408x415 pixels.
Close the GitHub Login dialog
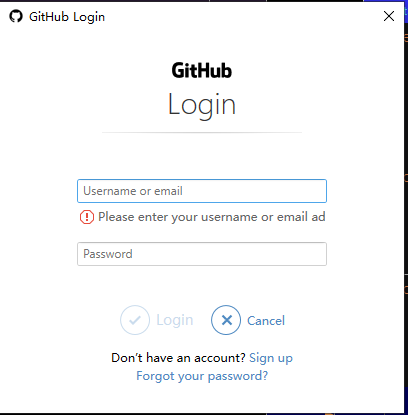(x=389, y=16)
